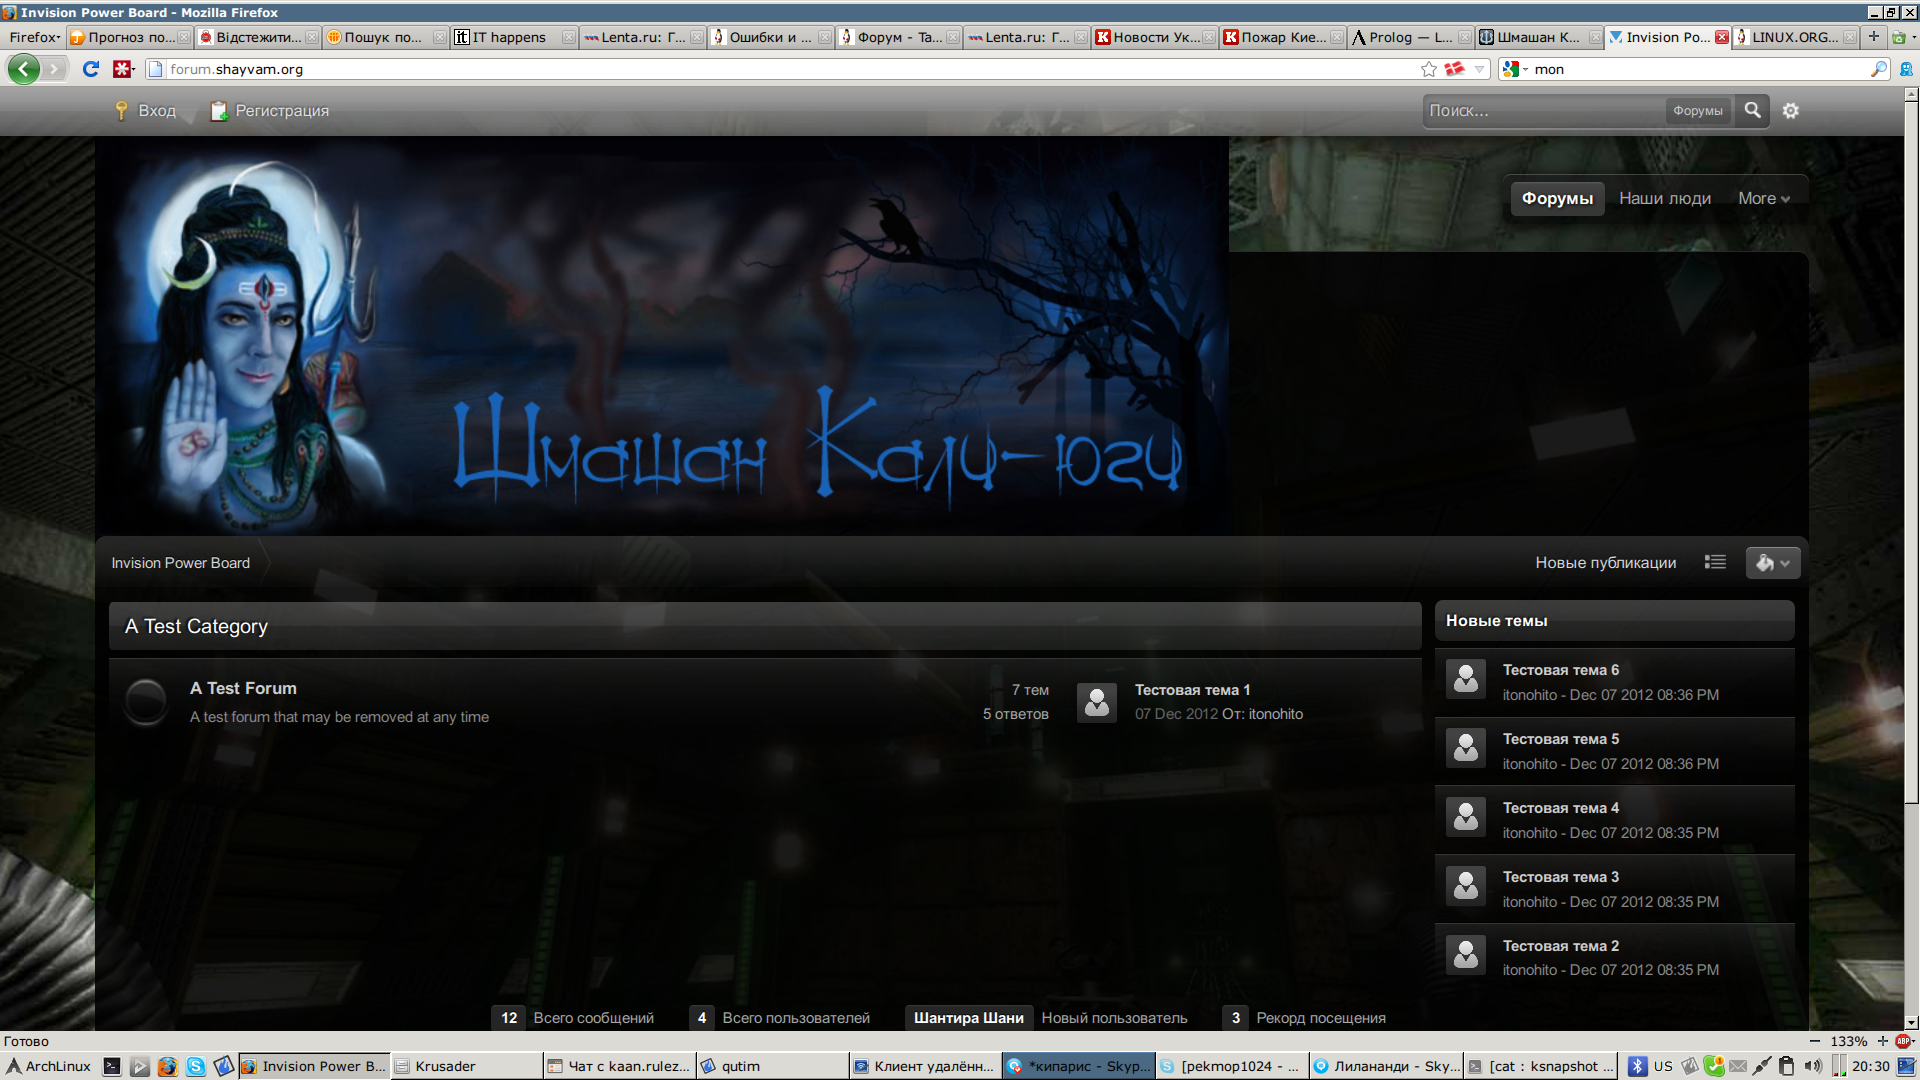Click the Регистрация link

[281, 111]
